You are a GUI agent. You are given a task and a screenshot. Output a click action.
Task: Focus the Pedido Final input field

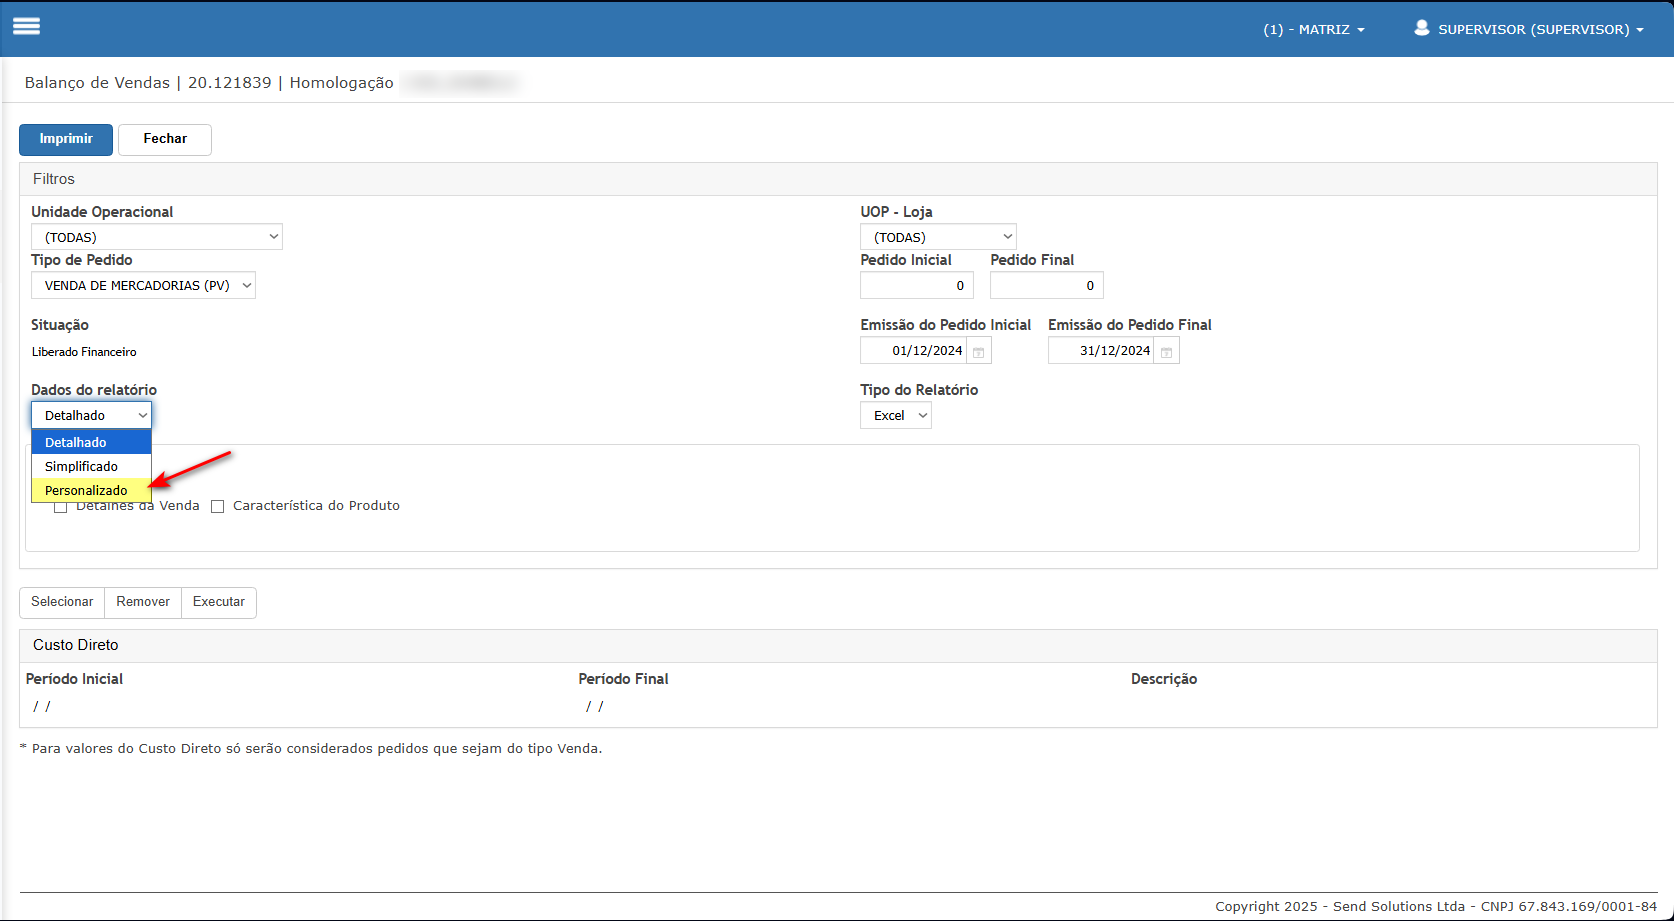(1046, 286)
